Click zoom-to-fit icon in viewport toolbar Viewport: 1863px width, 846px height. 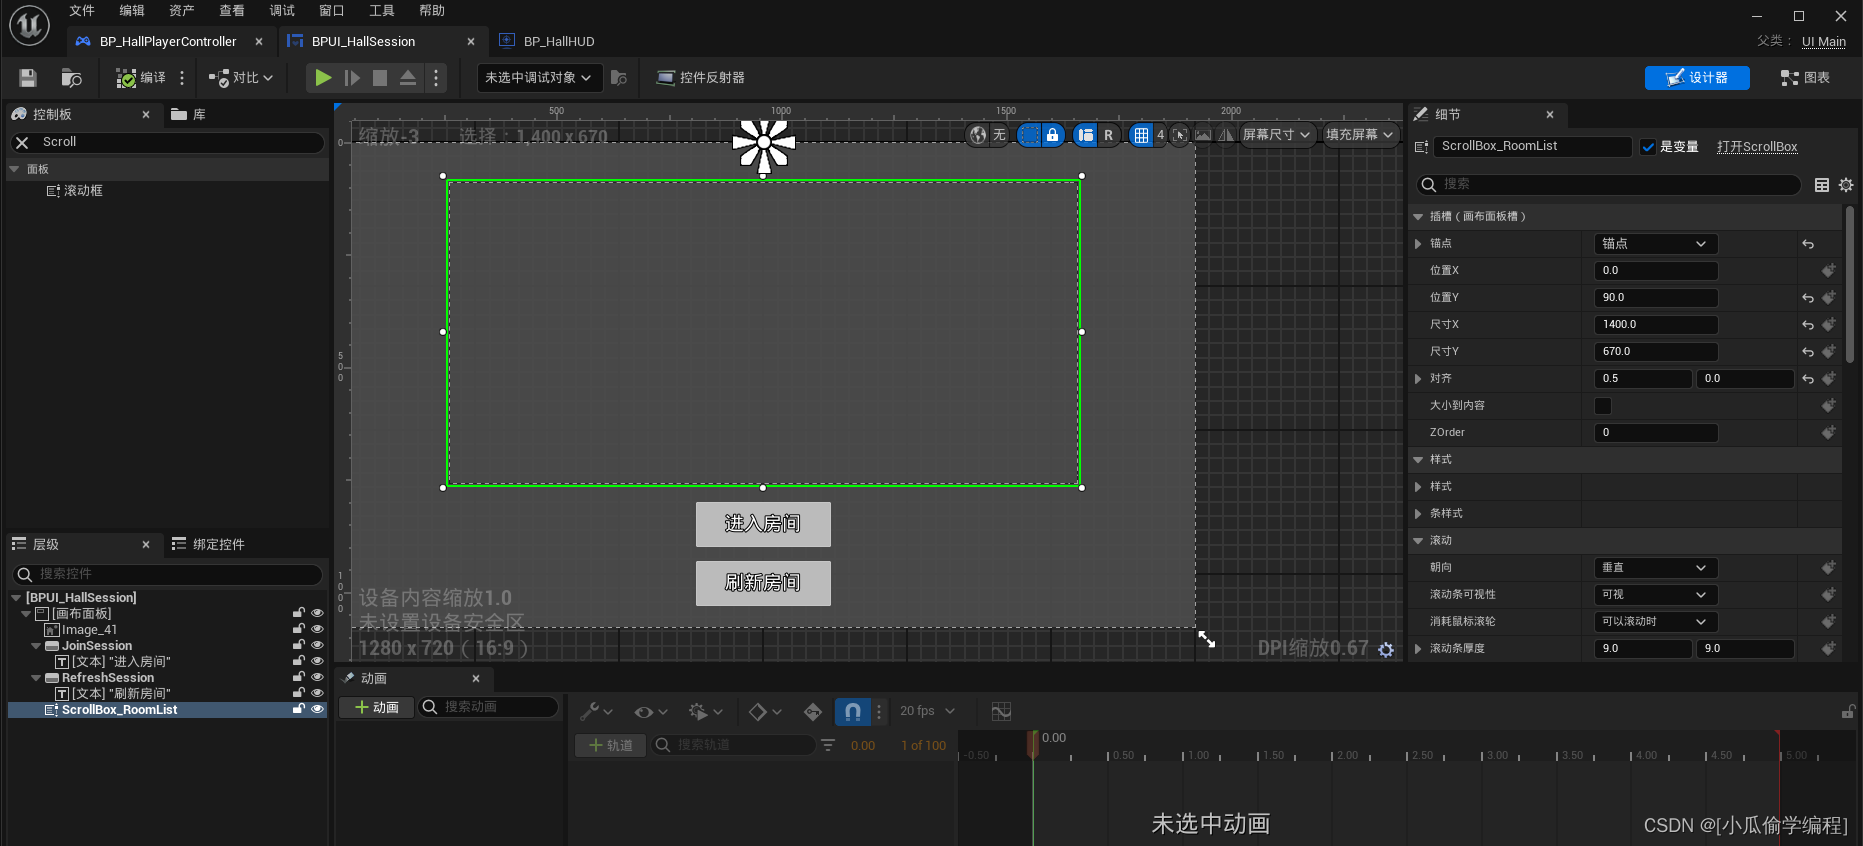click(1180, 135)
